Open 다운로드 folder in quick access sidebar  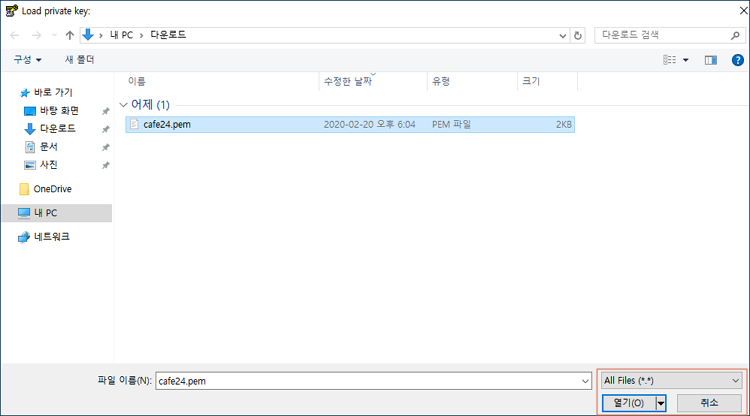click(x=57, y=128)
